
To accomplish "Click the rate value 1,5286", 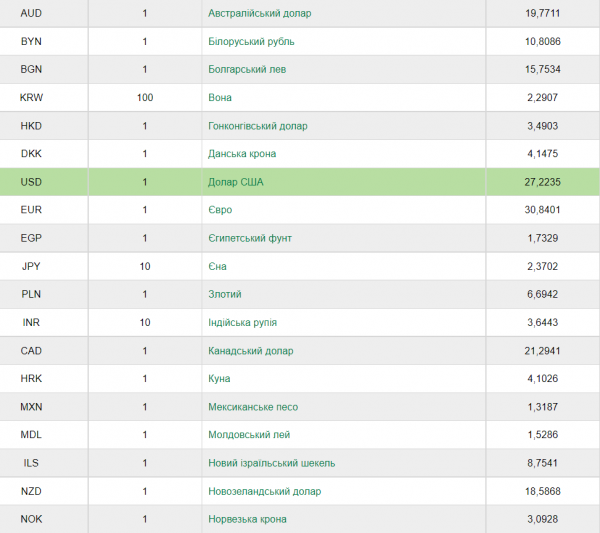I will 542,435.
